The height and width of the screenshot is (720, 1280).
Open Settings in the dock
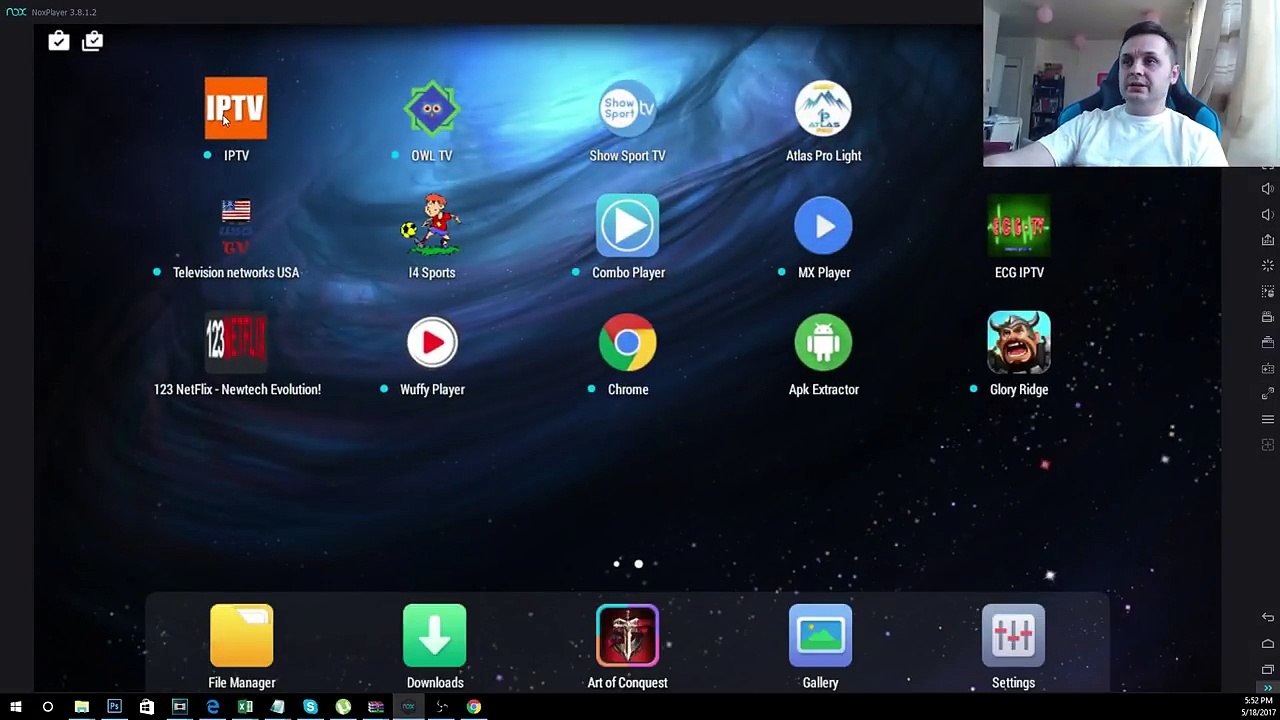tap(1013, 635)
